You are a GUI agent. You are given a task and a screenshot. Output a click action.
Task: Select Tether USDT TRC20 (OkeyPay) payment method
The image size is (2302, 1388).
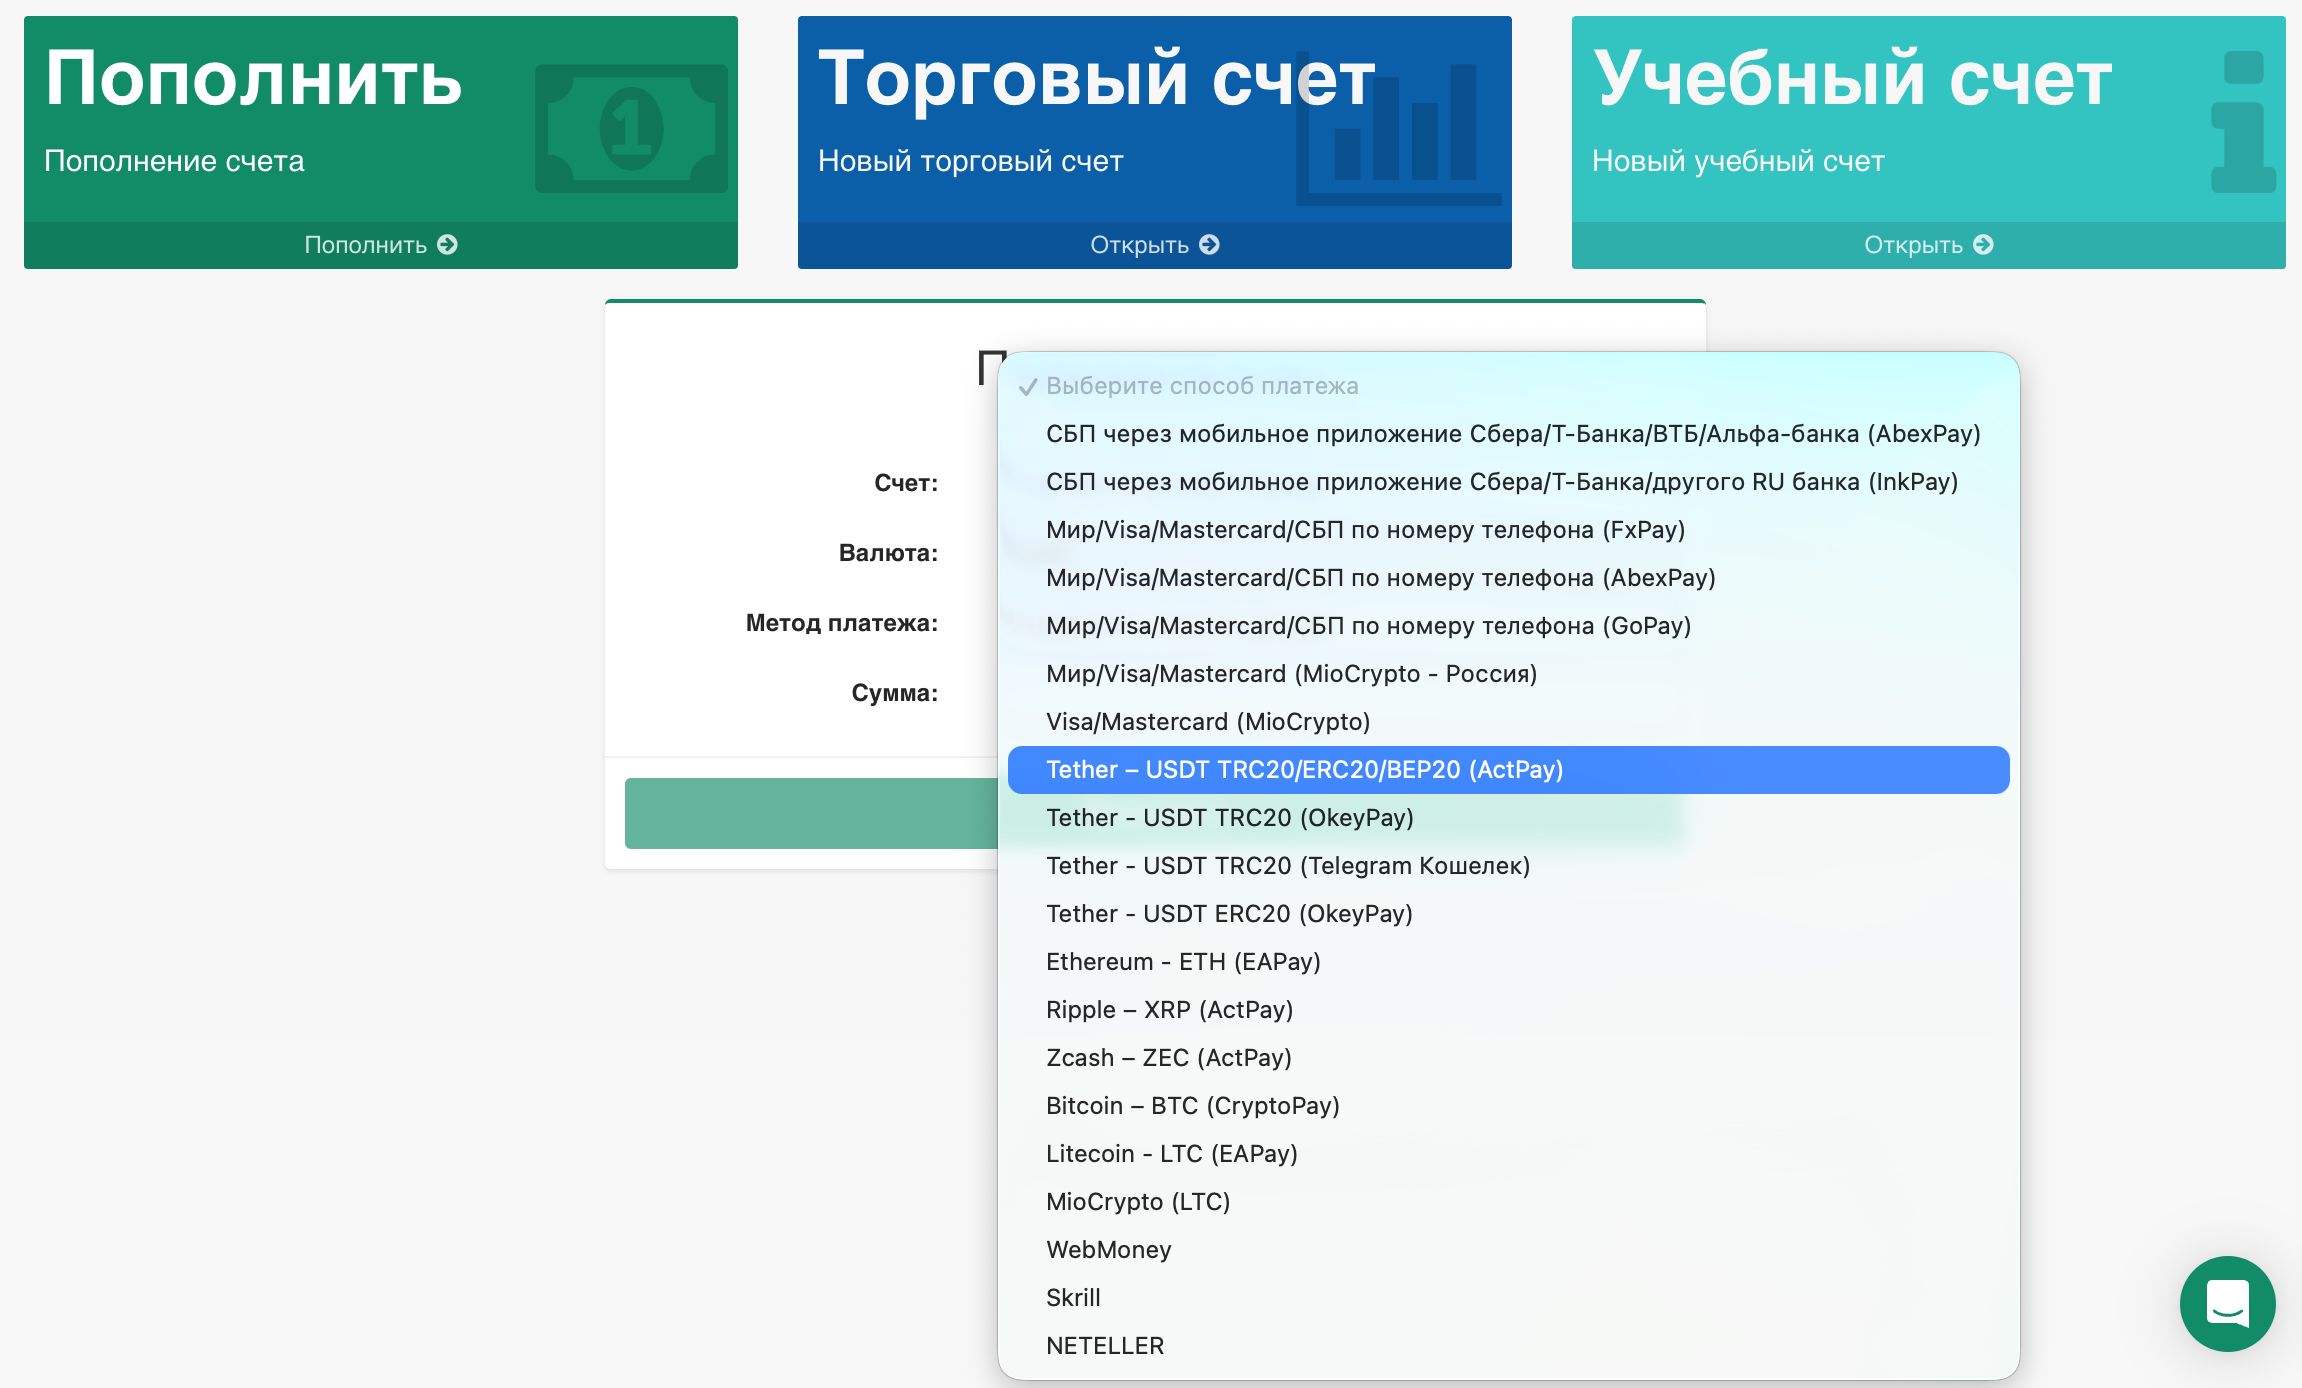tap(1231, 817)
